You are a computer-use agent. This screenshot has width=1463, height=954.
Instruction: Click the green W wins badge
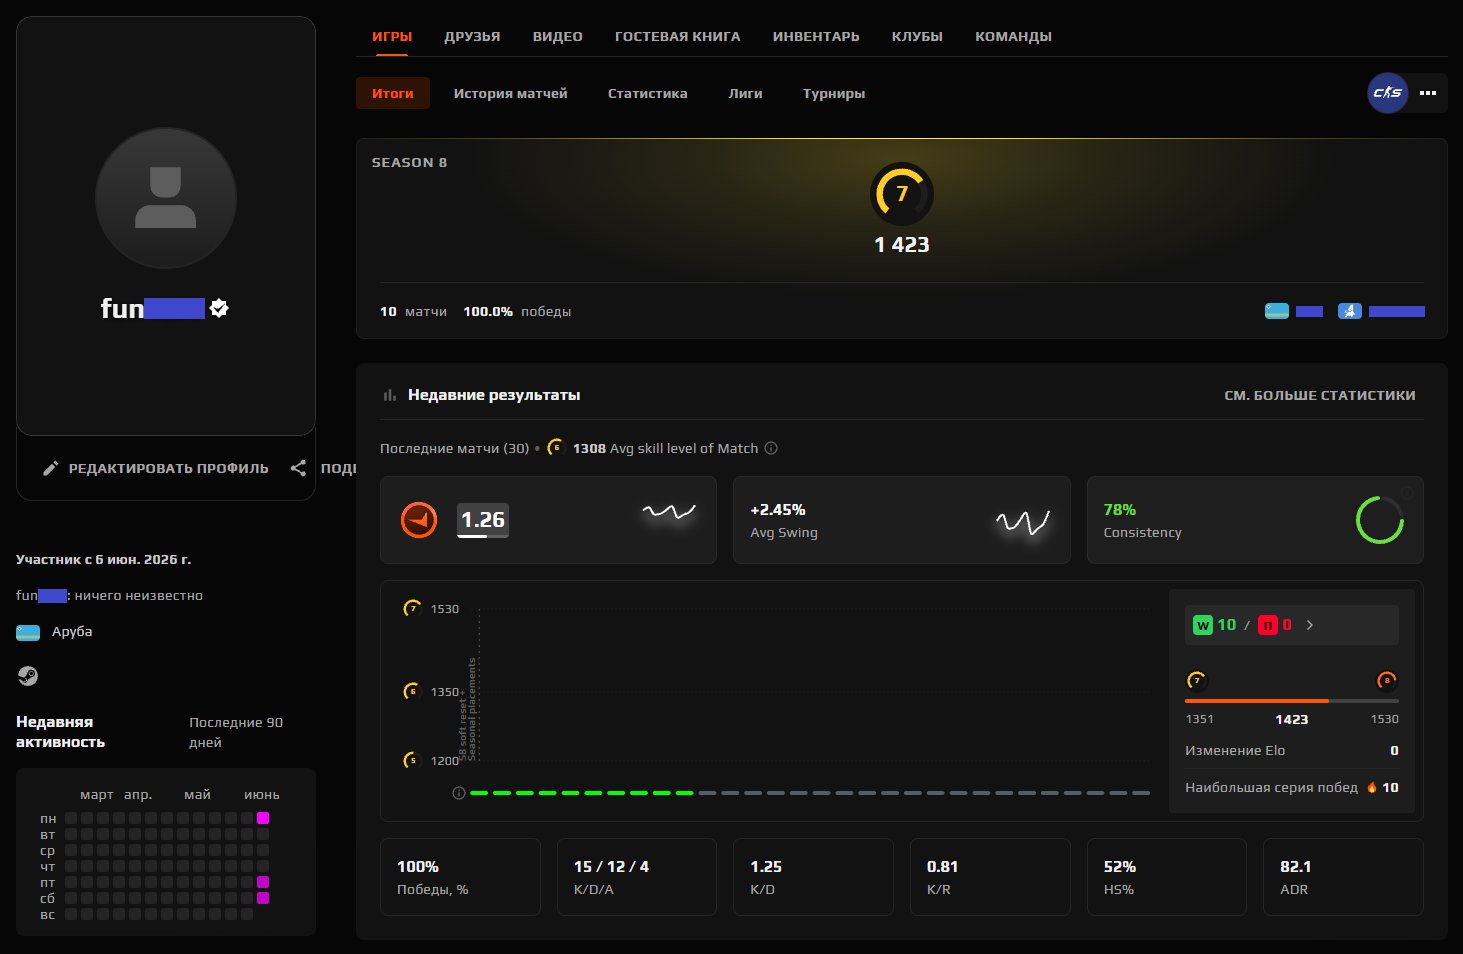pos(1203,625)
